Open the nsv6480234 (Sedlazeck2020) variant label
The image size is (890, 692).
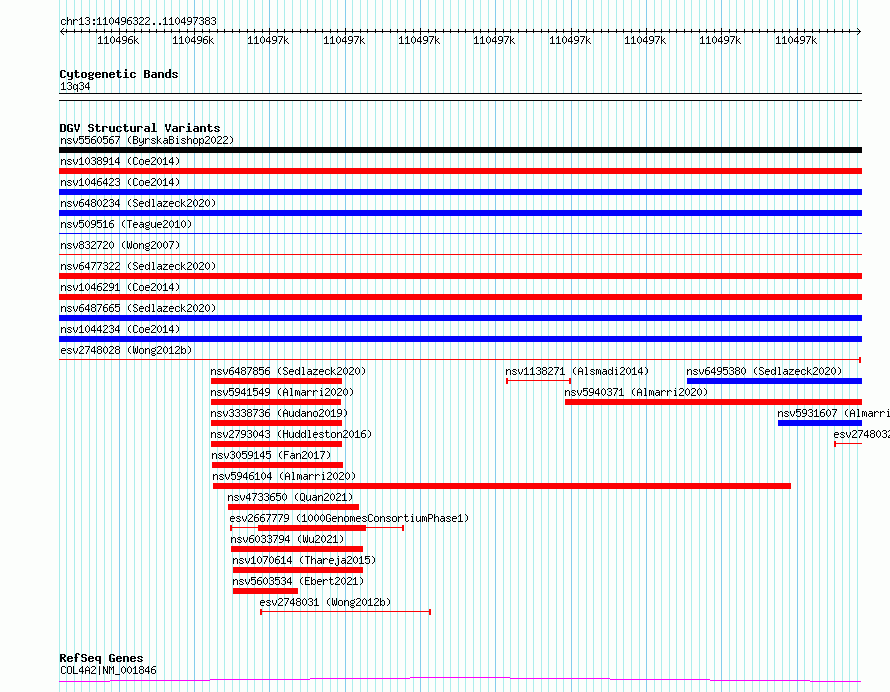pos(137,203)
